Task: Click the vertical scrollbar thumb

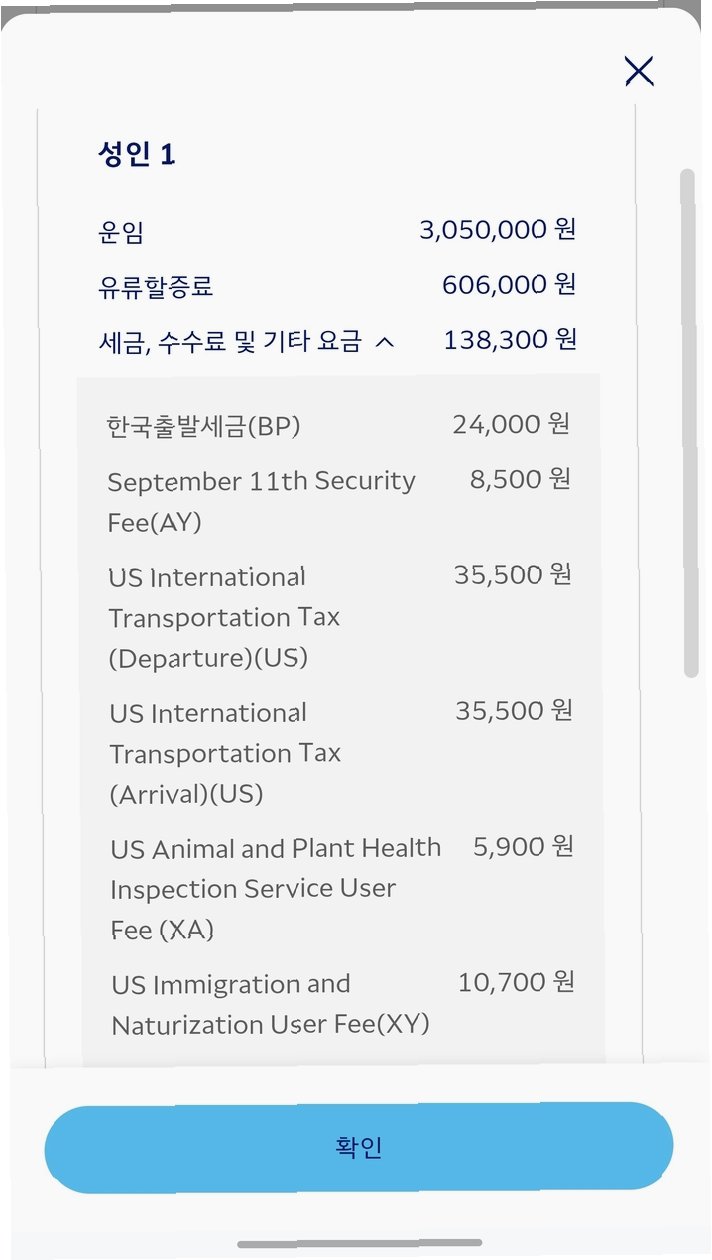Action: [x=688, y=423]
